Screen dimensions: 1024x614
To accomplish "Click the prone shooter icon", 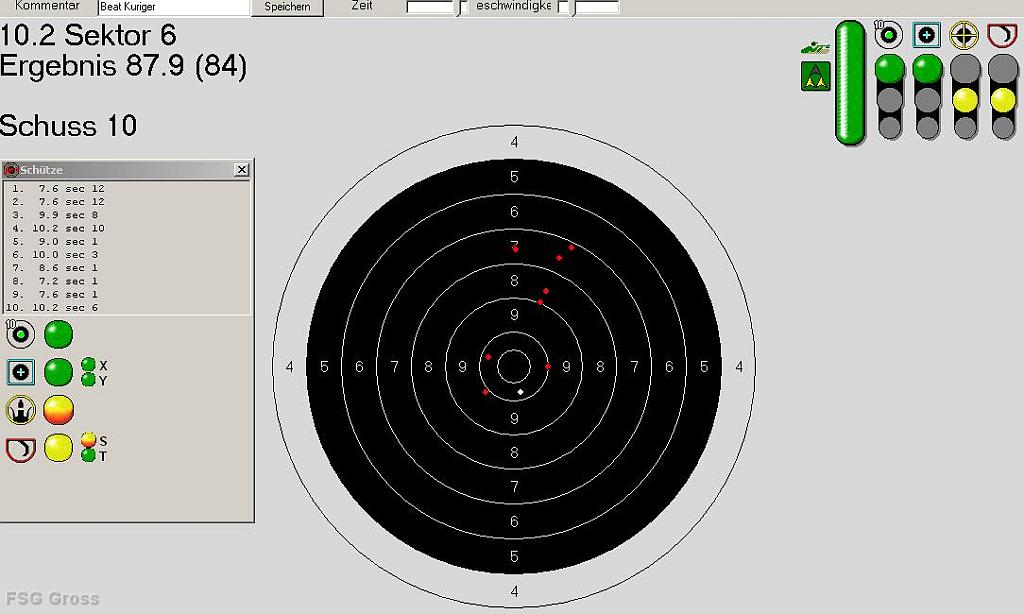I will 815,48.
